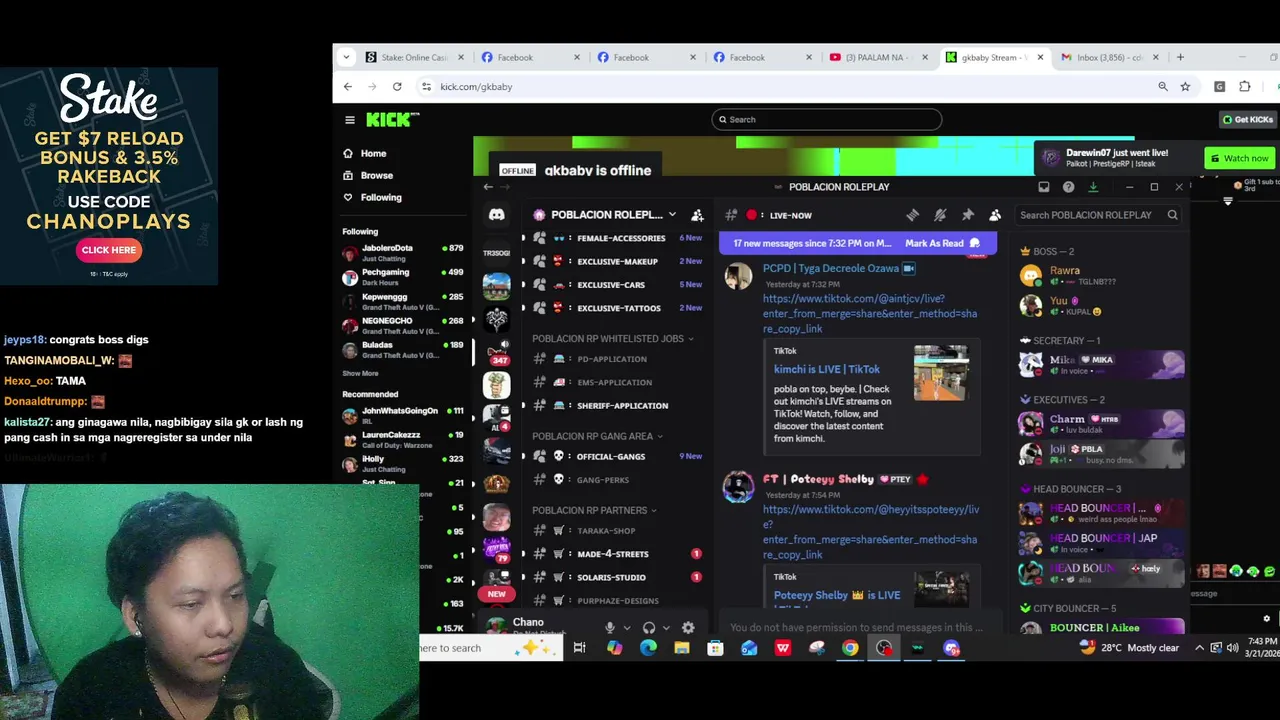Viewport: 1280px width, 720px height.
Task: Open Microsoft Store from the taskbar
Action: coord(715,648)
